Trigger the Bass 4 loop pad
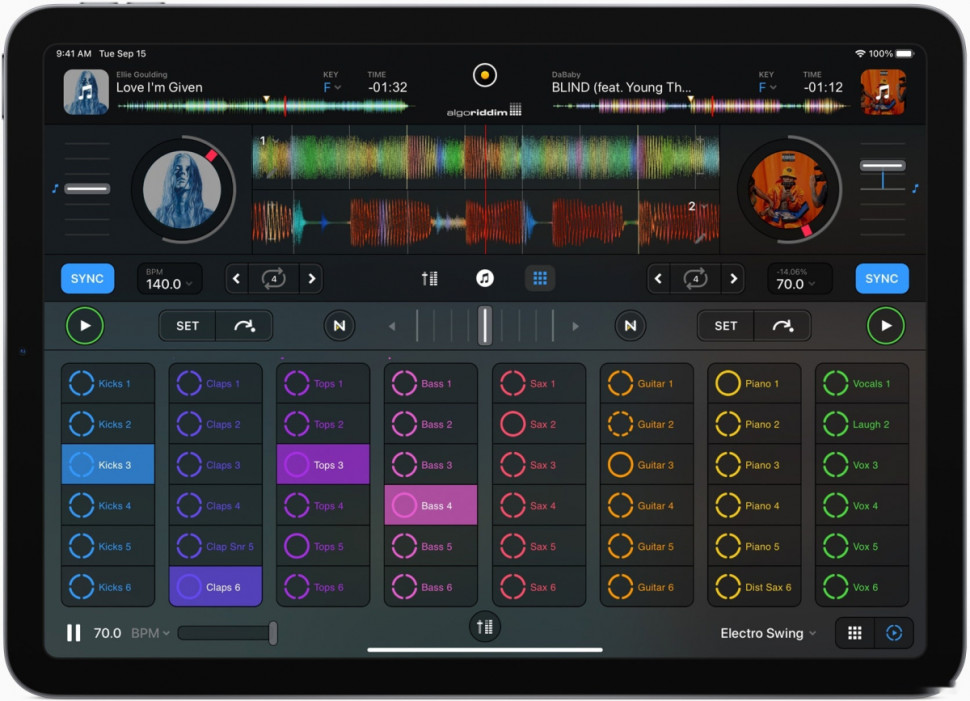The image size is (970, 701). [431, 505]
